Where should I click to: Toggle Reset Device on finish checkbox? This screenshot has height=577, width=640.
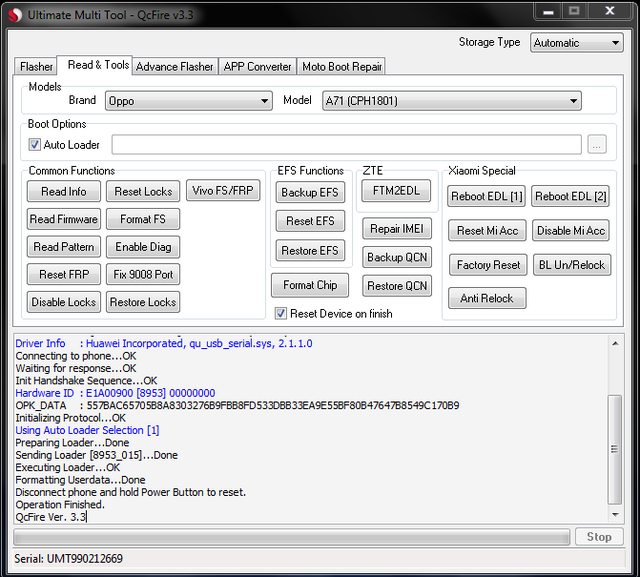(280, 313)
